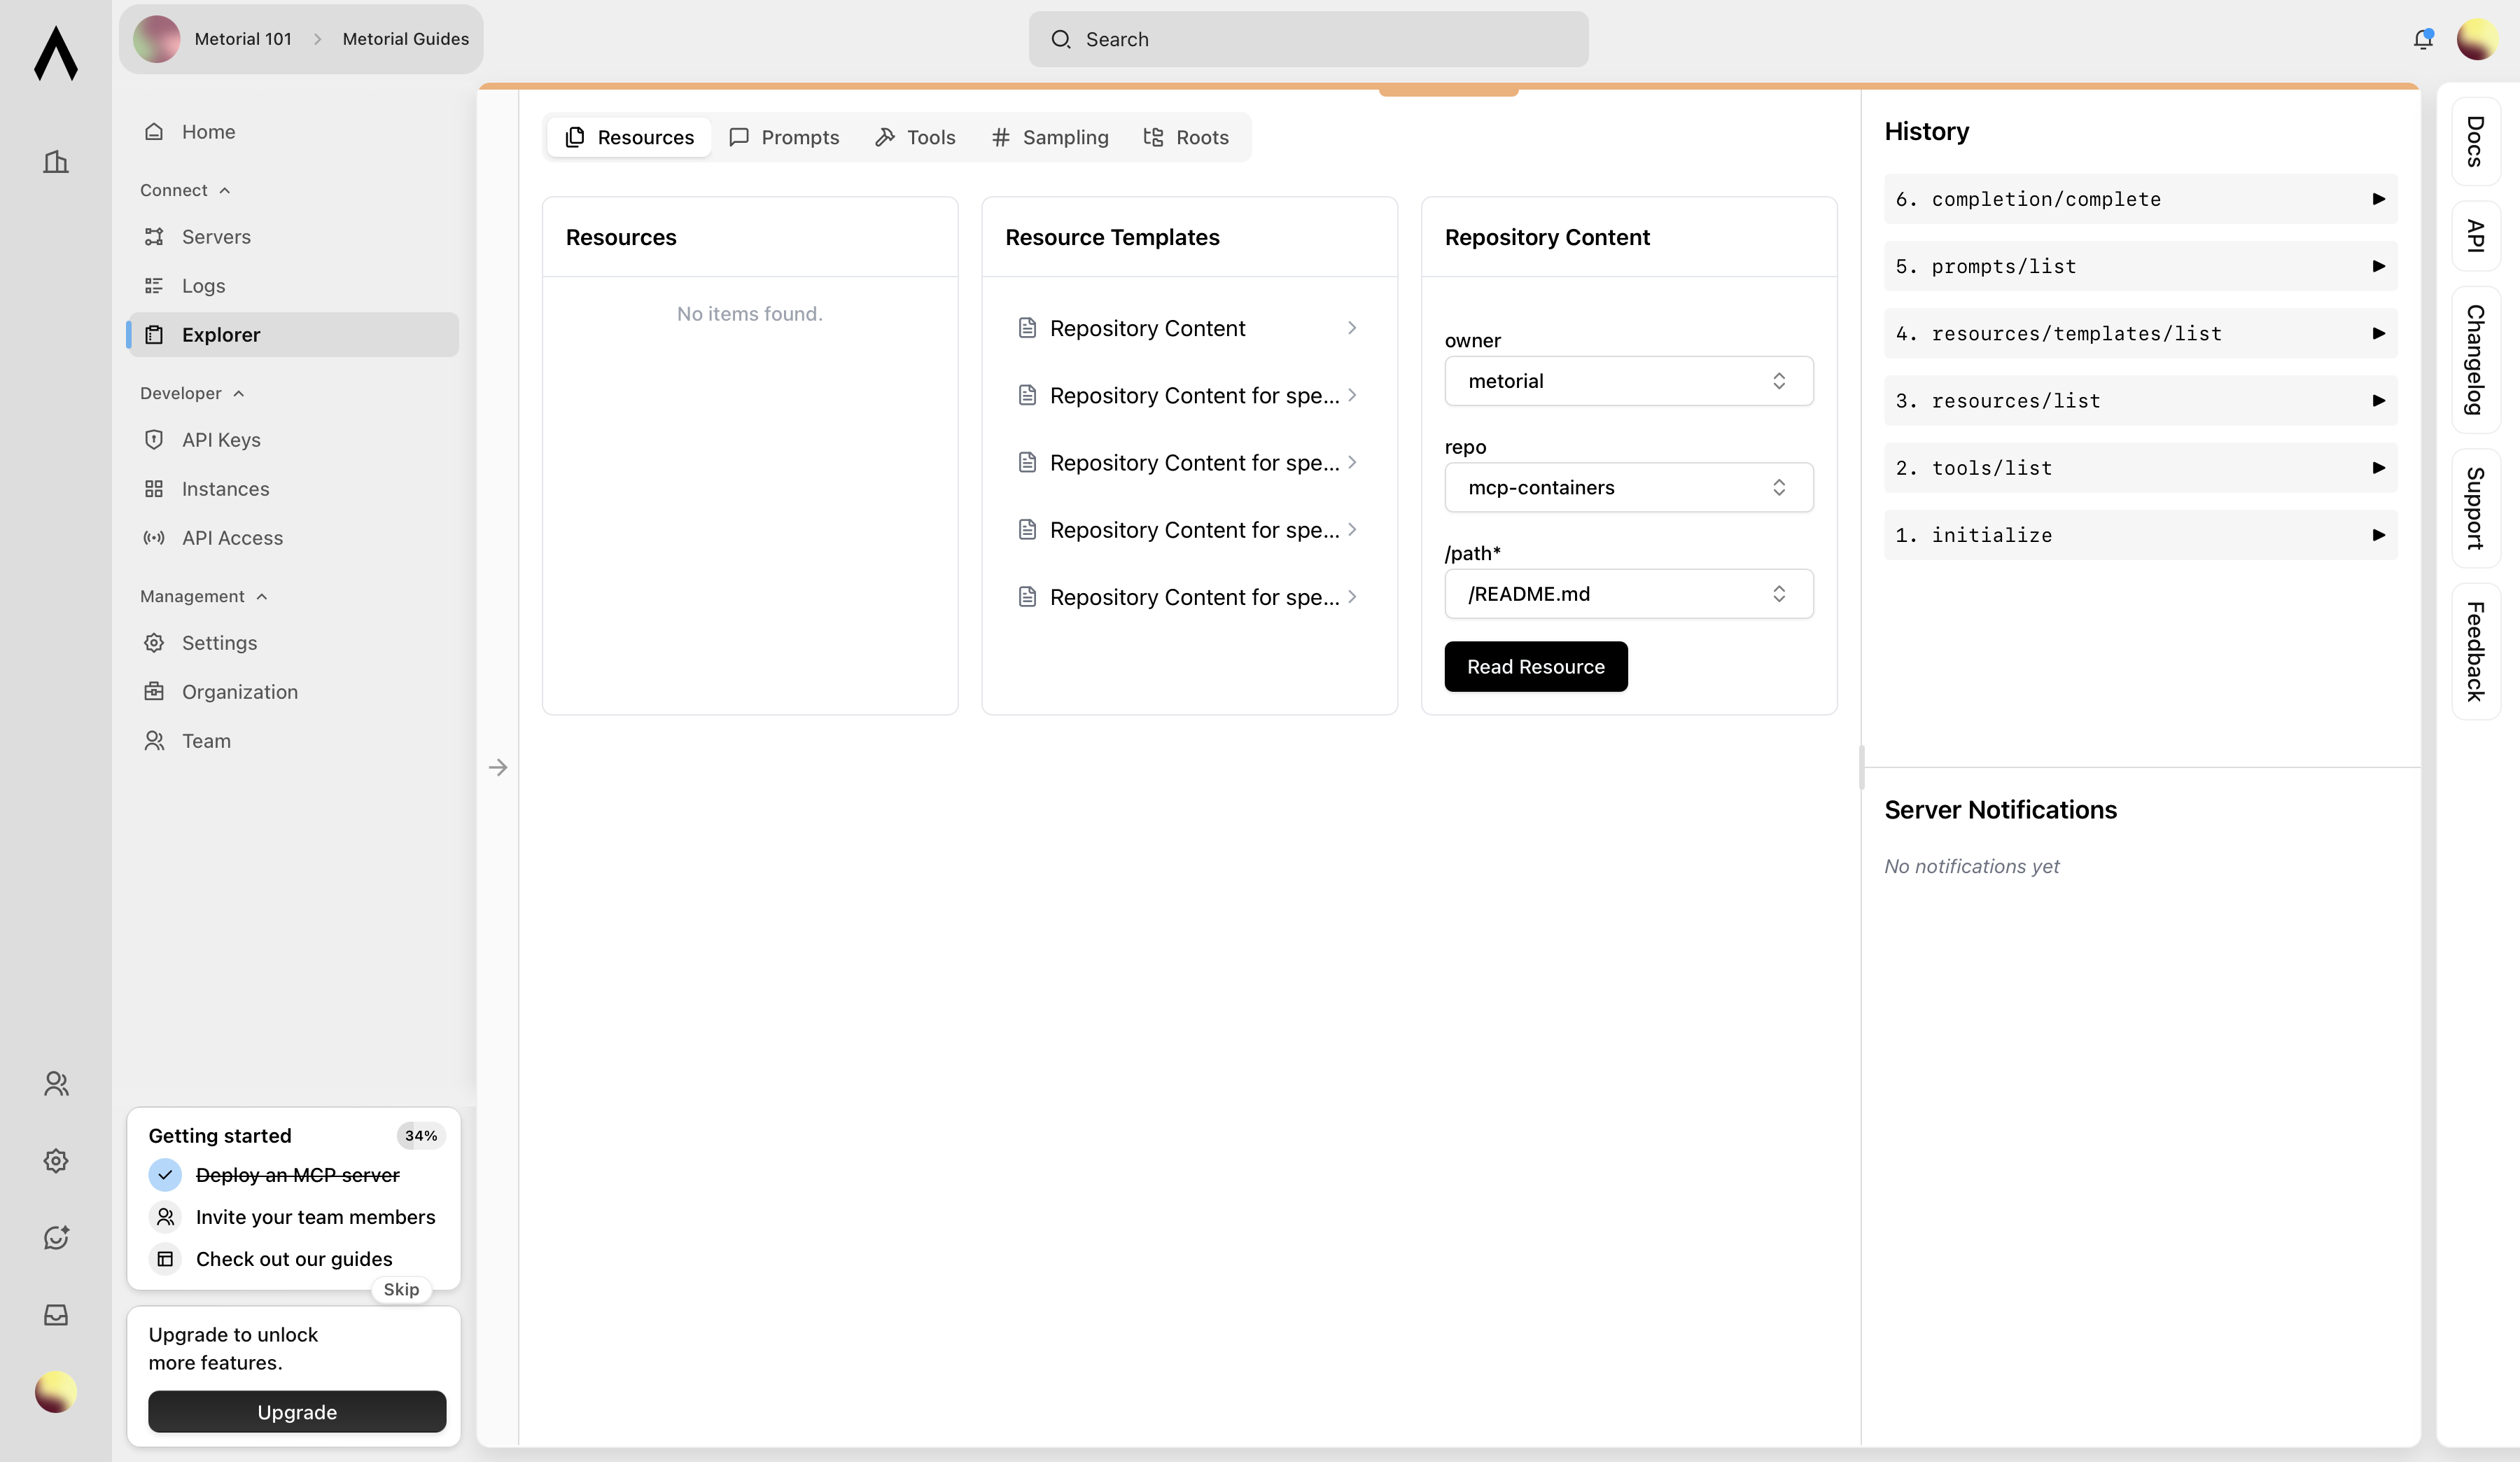Expand the tools/list history entry
The height and width of the screenshot is (1462, 2520).
pos(2378,467)
